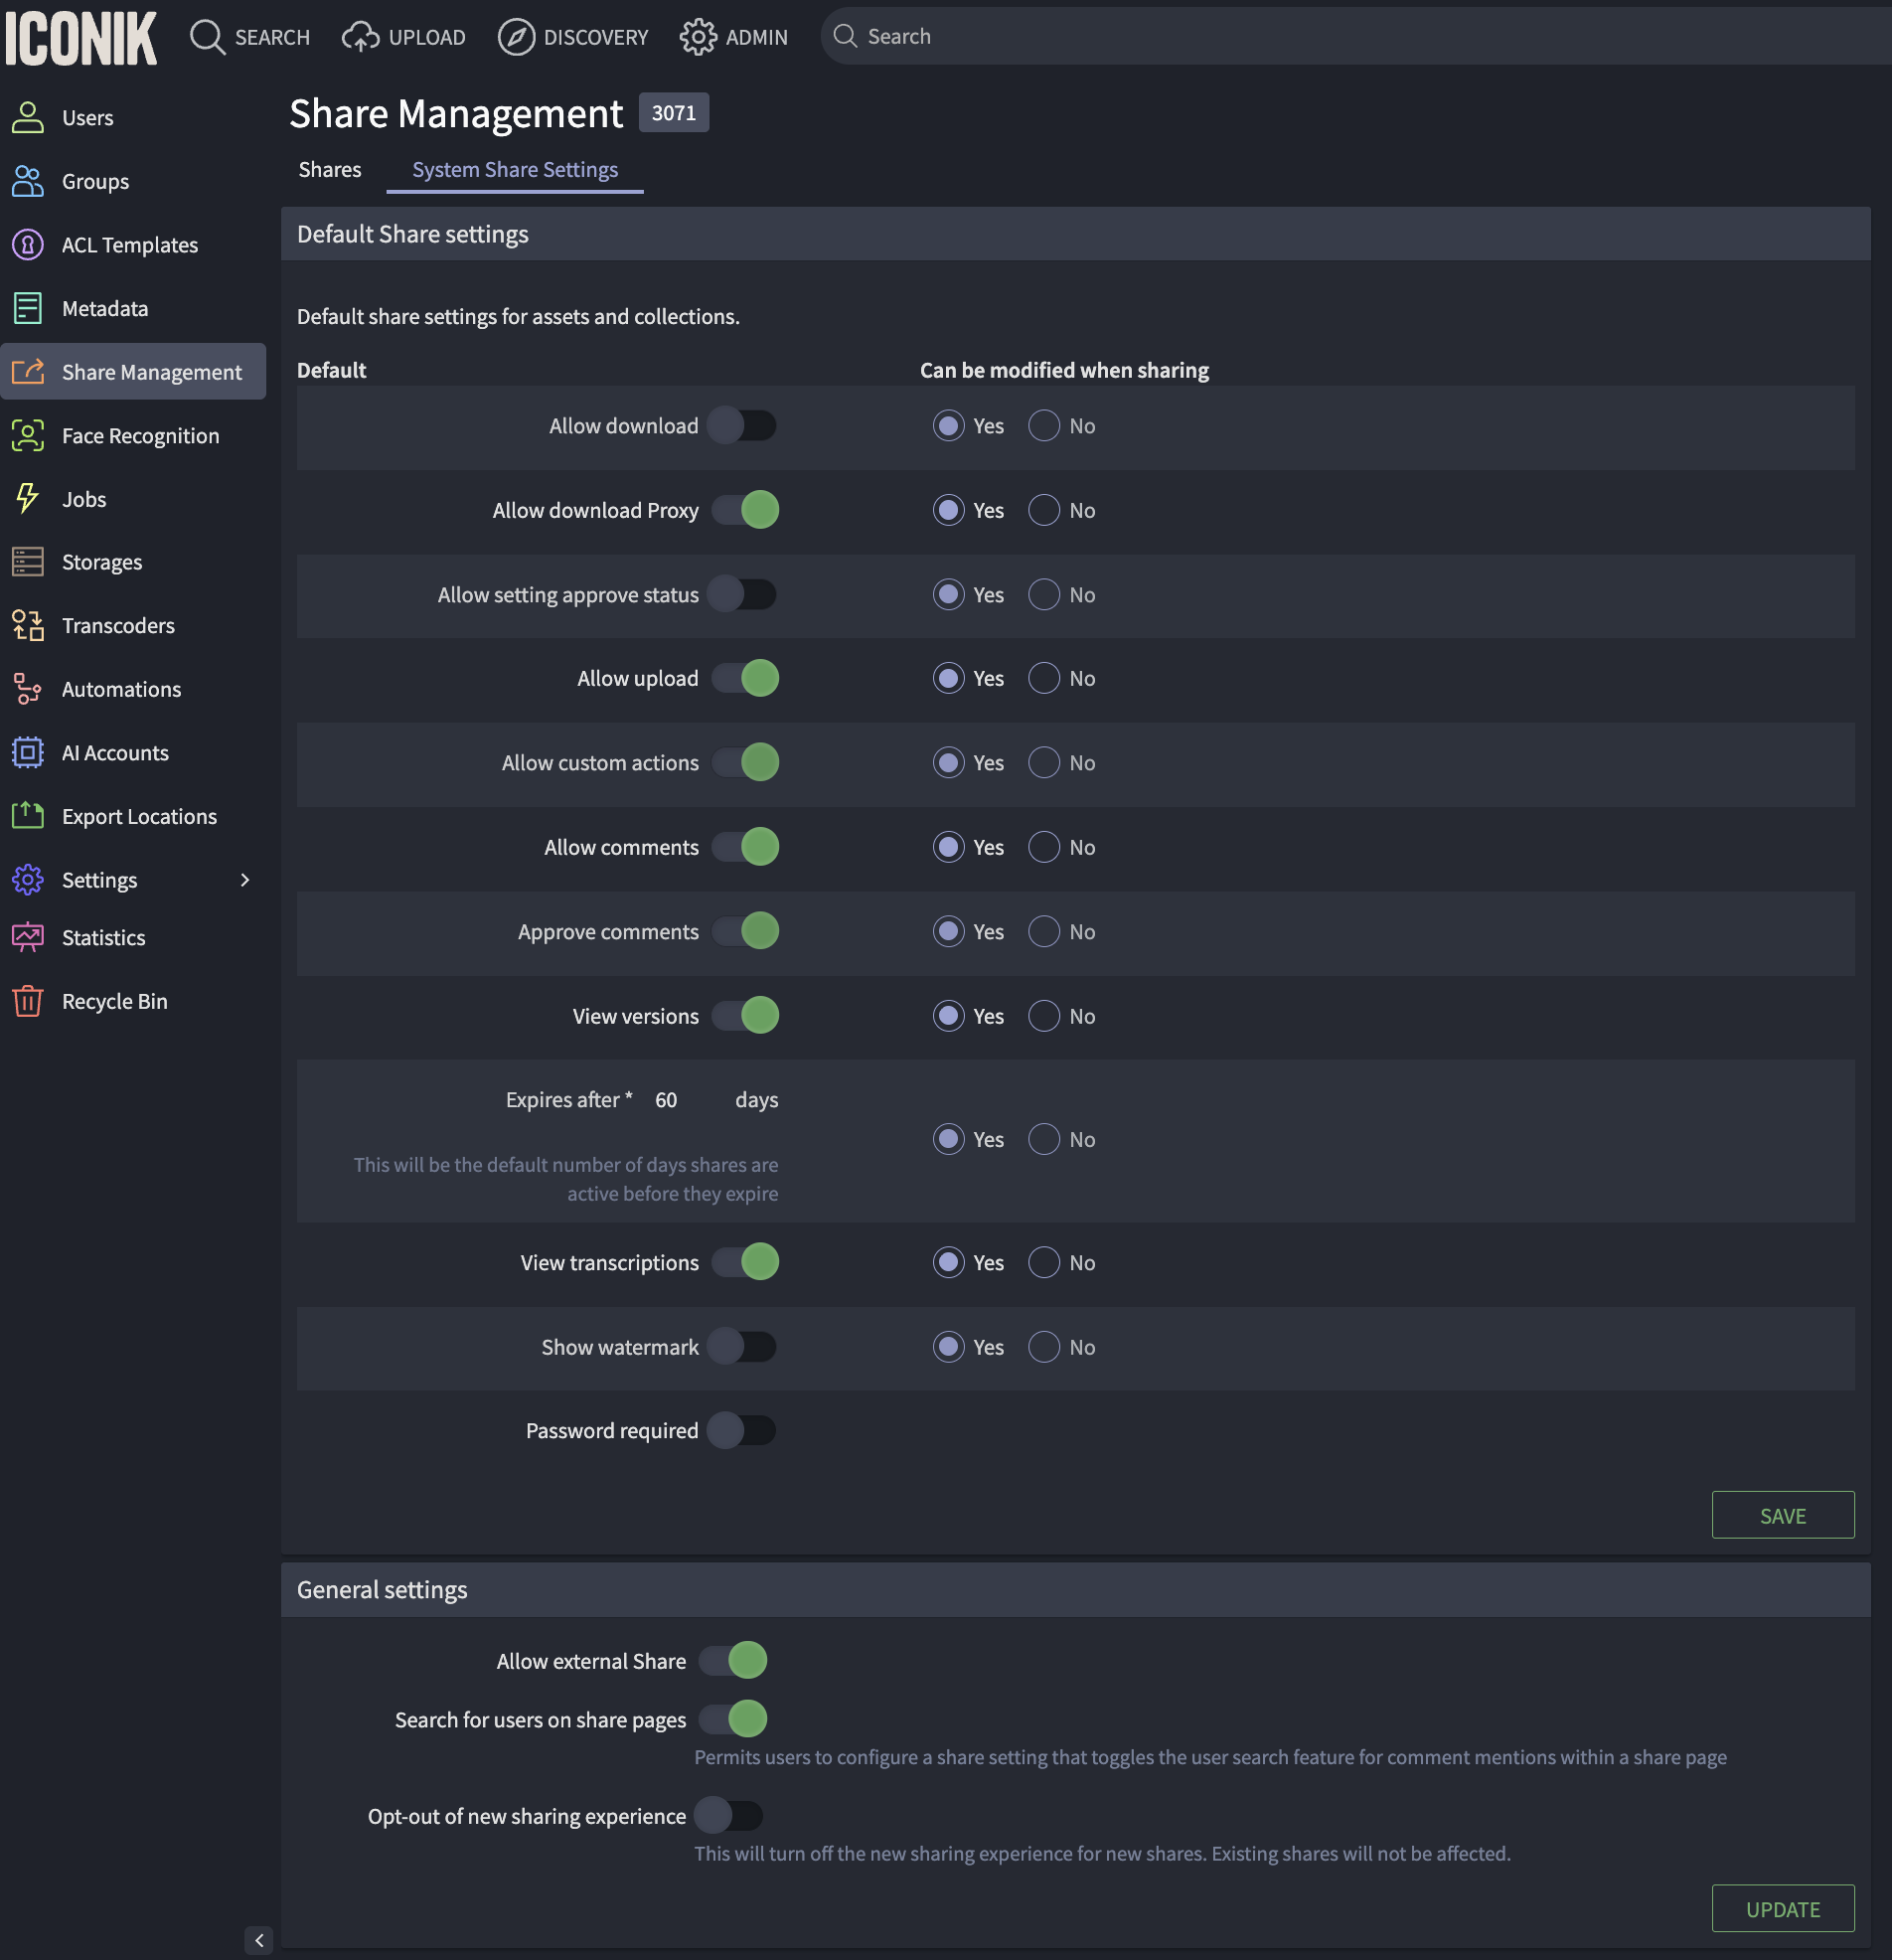1892x1960 pixels.
Task: Open Statistics from the sidebar
Action: (x=103, y=937)
